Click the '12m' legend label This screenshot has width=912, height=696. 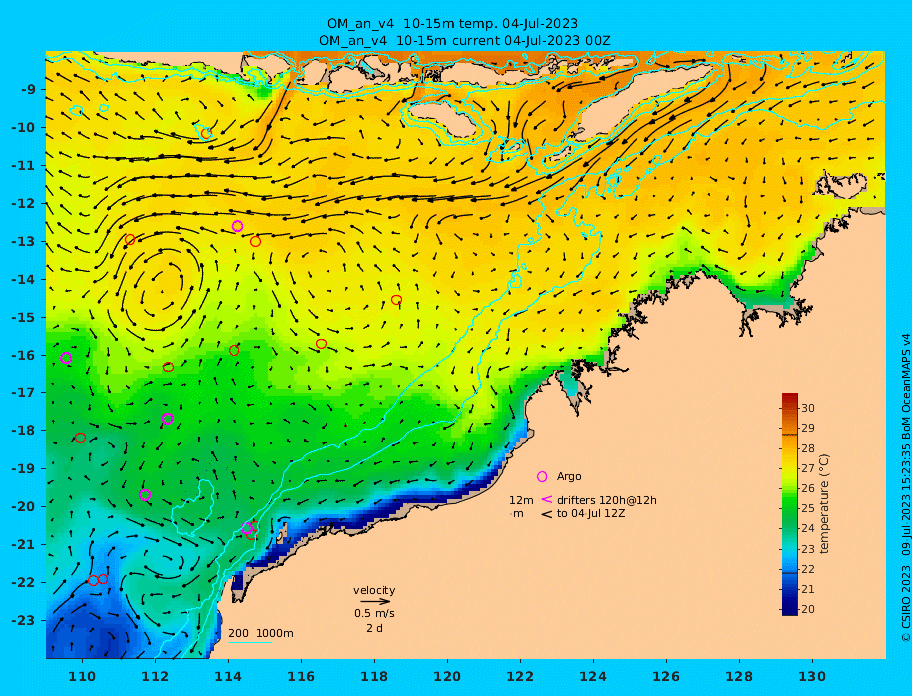click(521, 500)
